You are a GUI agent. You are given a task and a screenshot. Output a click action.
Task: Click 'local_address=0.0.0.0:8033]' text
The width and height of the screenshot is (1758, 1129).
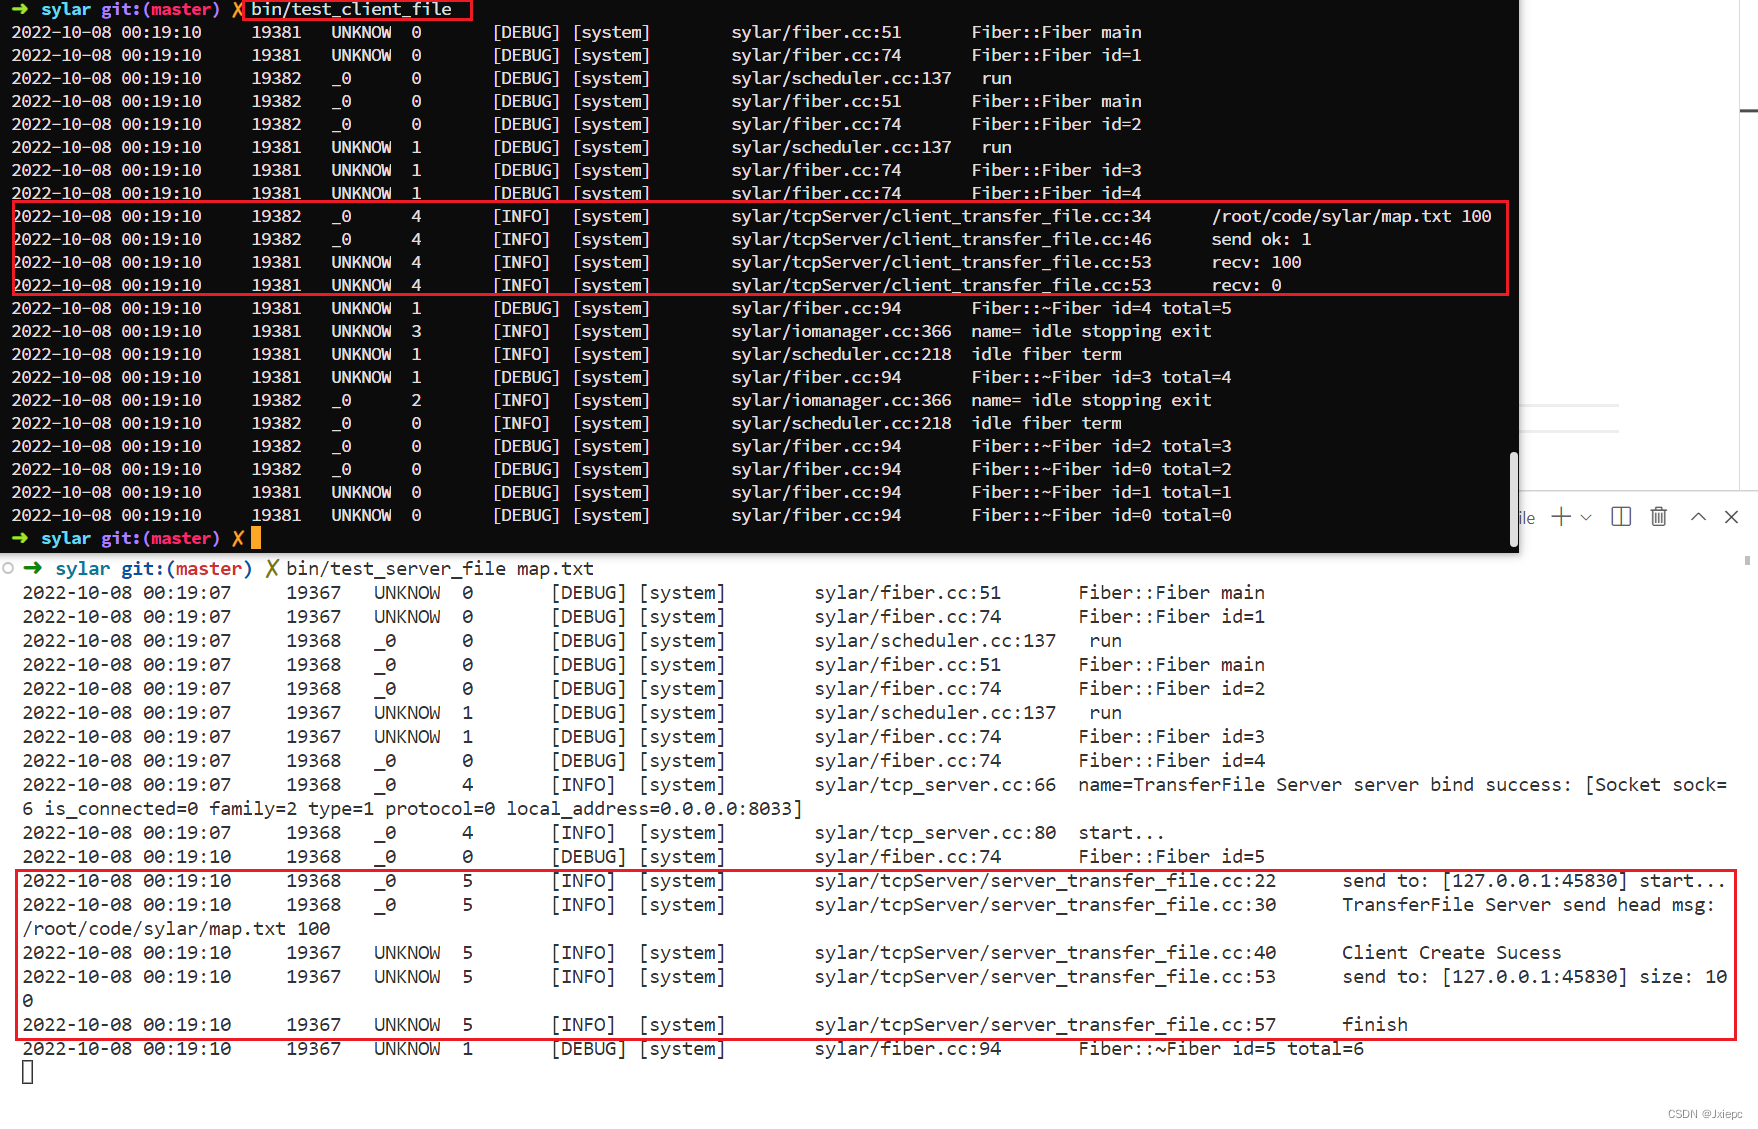tap(654, 809)
